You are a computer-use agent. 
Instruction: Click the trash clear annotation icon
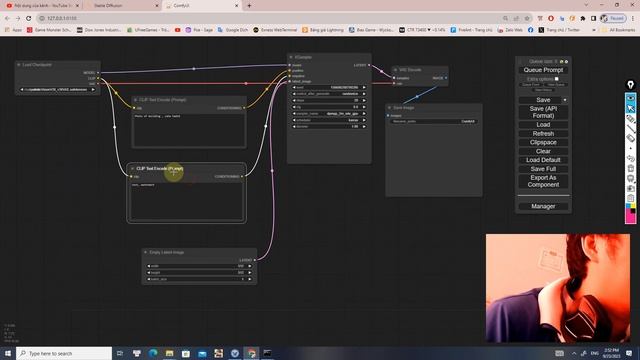tap(631, 168)
